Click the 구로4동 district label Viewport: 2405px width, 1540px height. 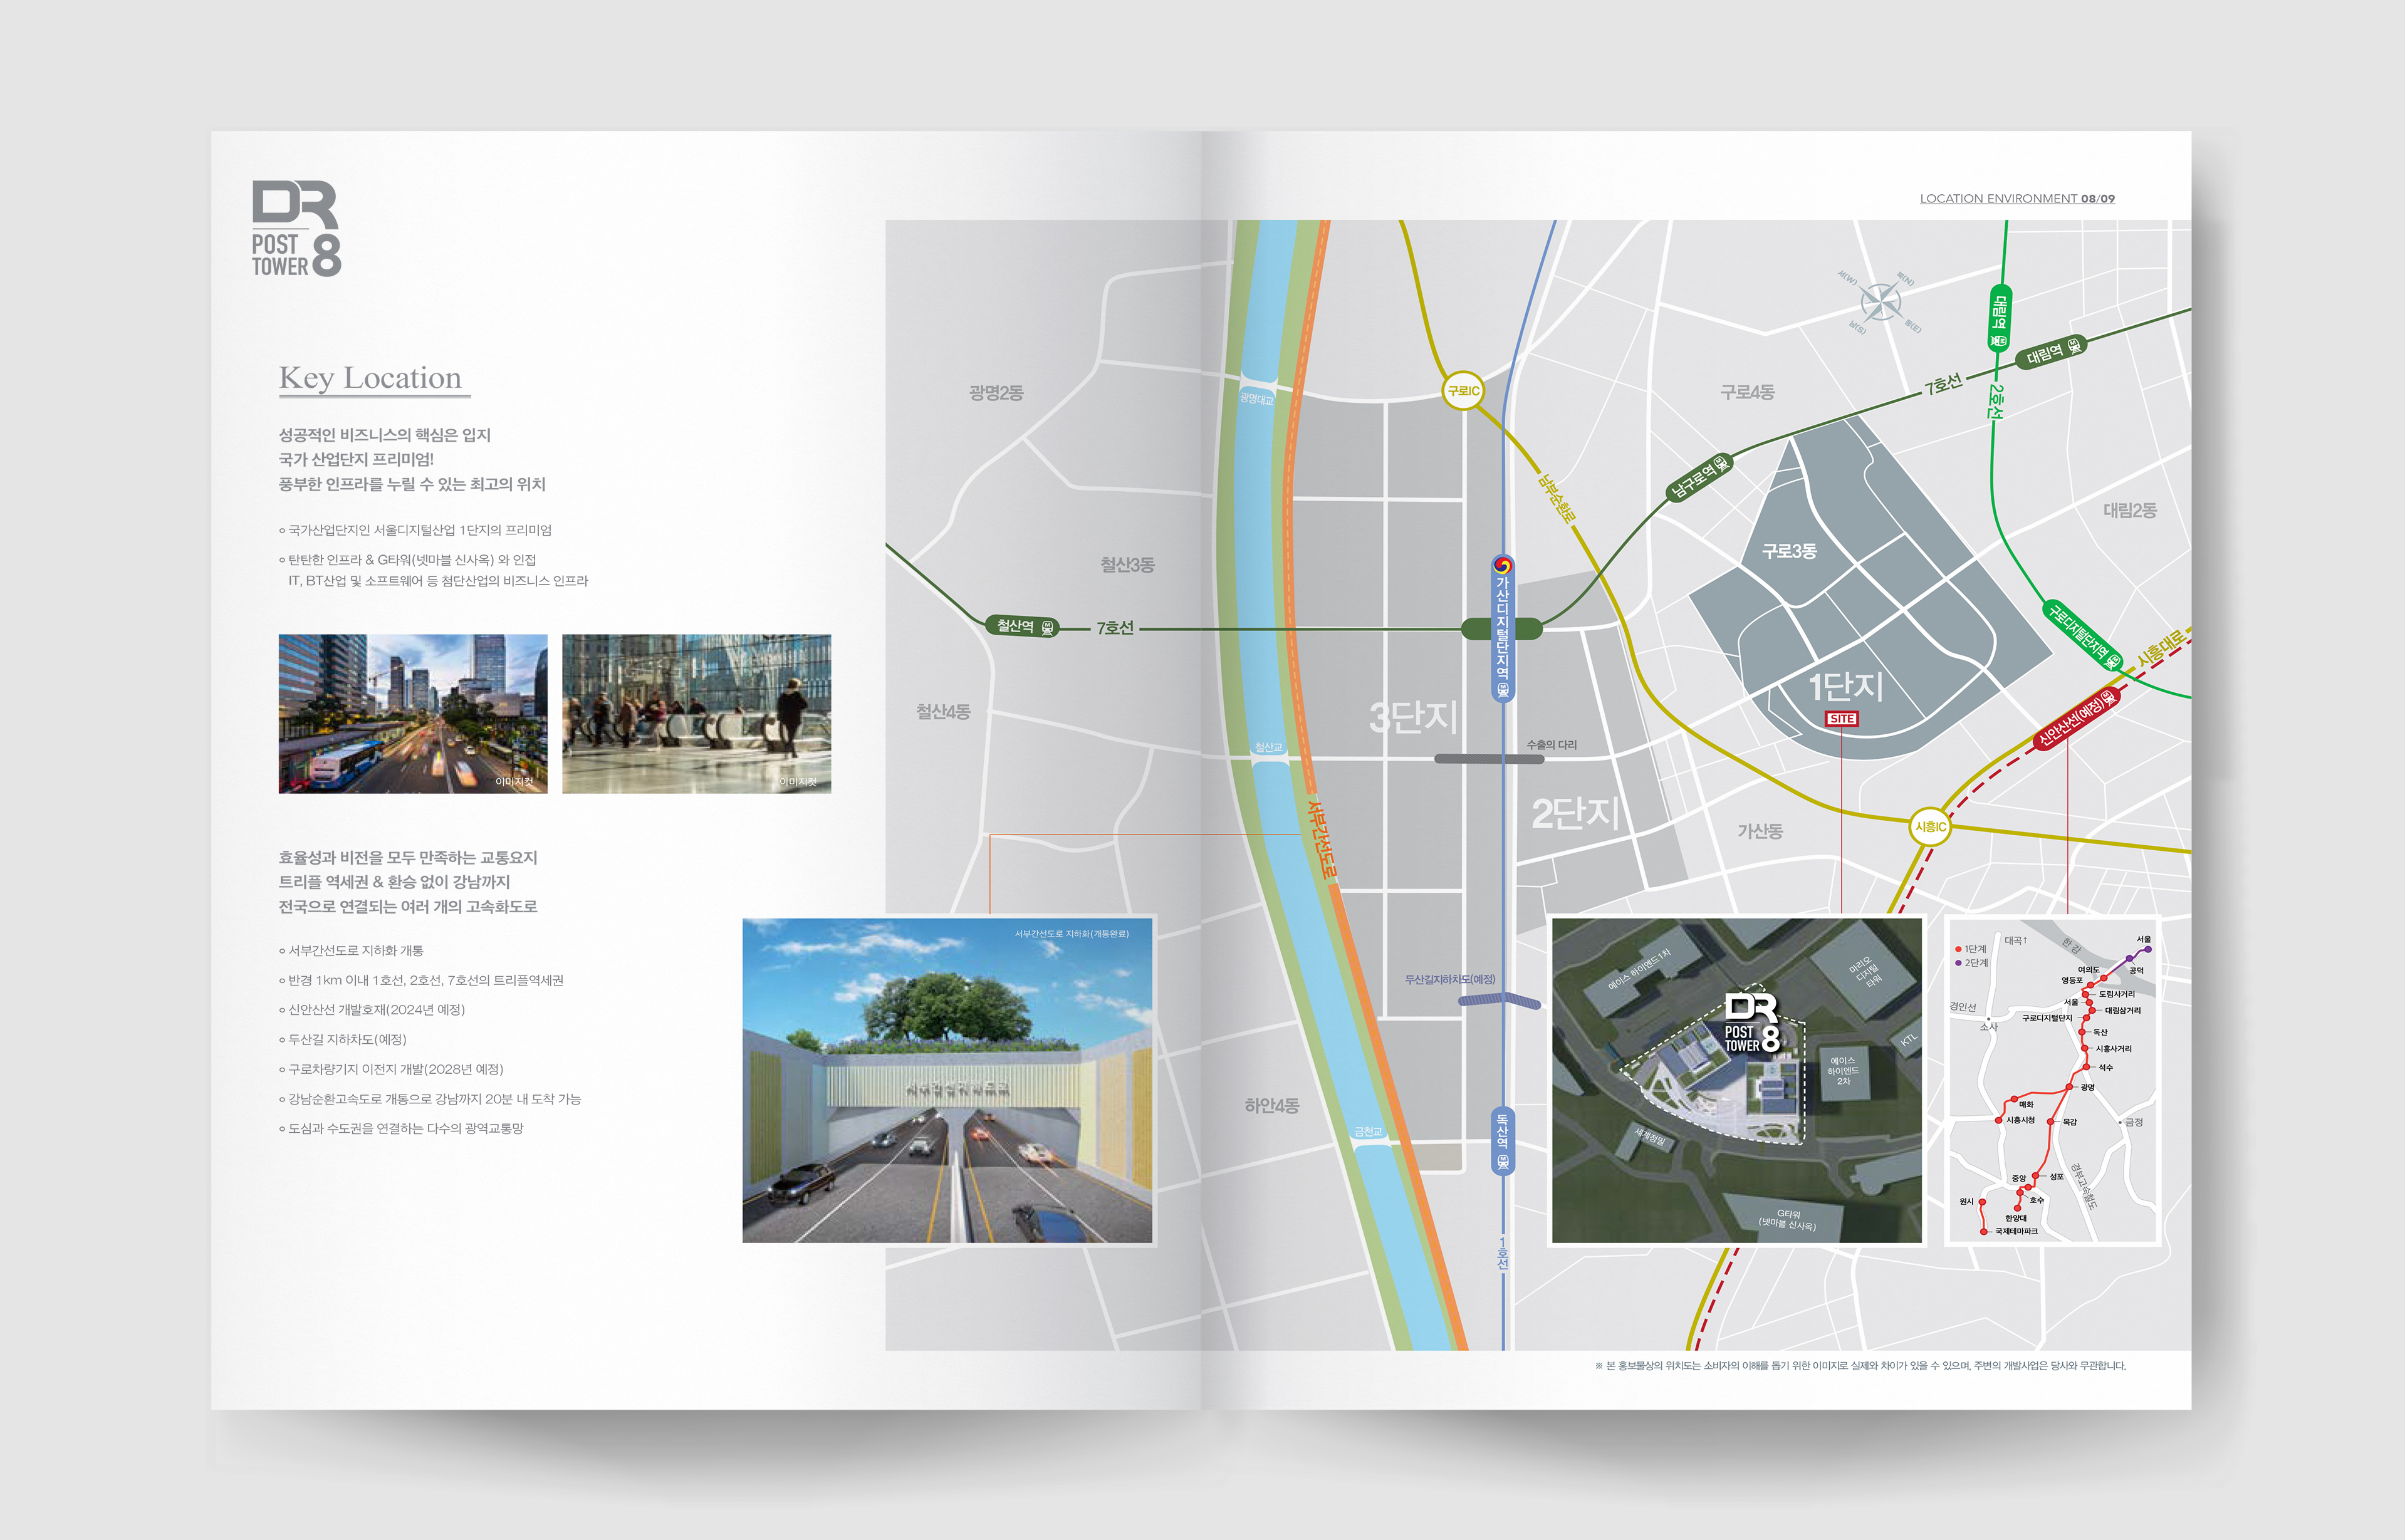[x=1747, y=392]
